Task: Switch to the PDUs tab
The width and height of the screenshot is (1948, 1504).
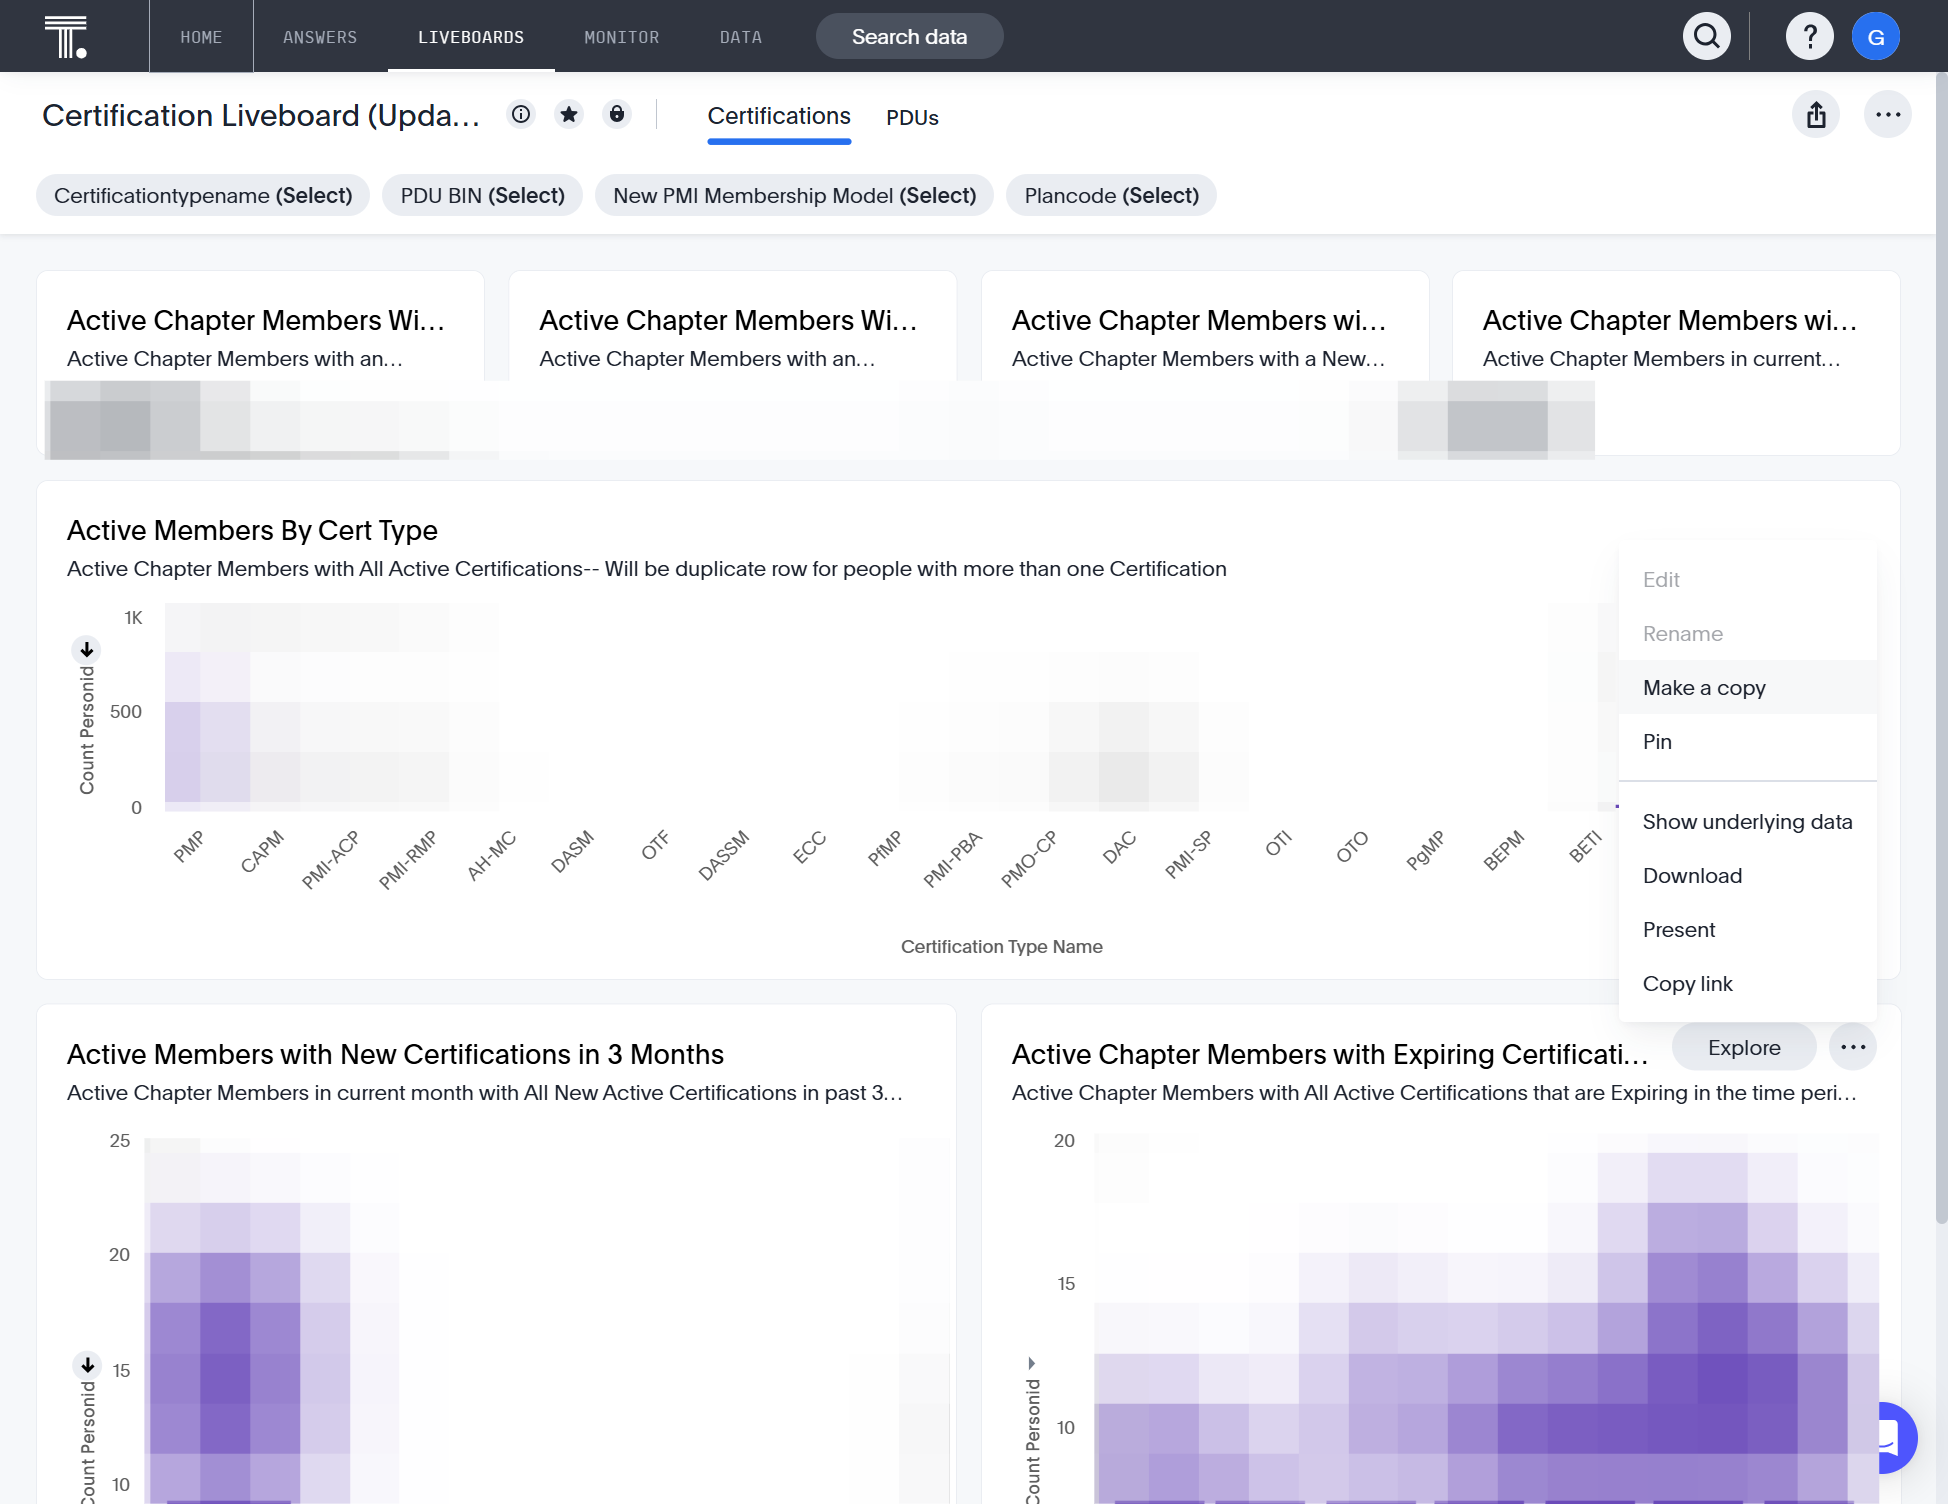Action: pos(912,118)
